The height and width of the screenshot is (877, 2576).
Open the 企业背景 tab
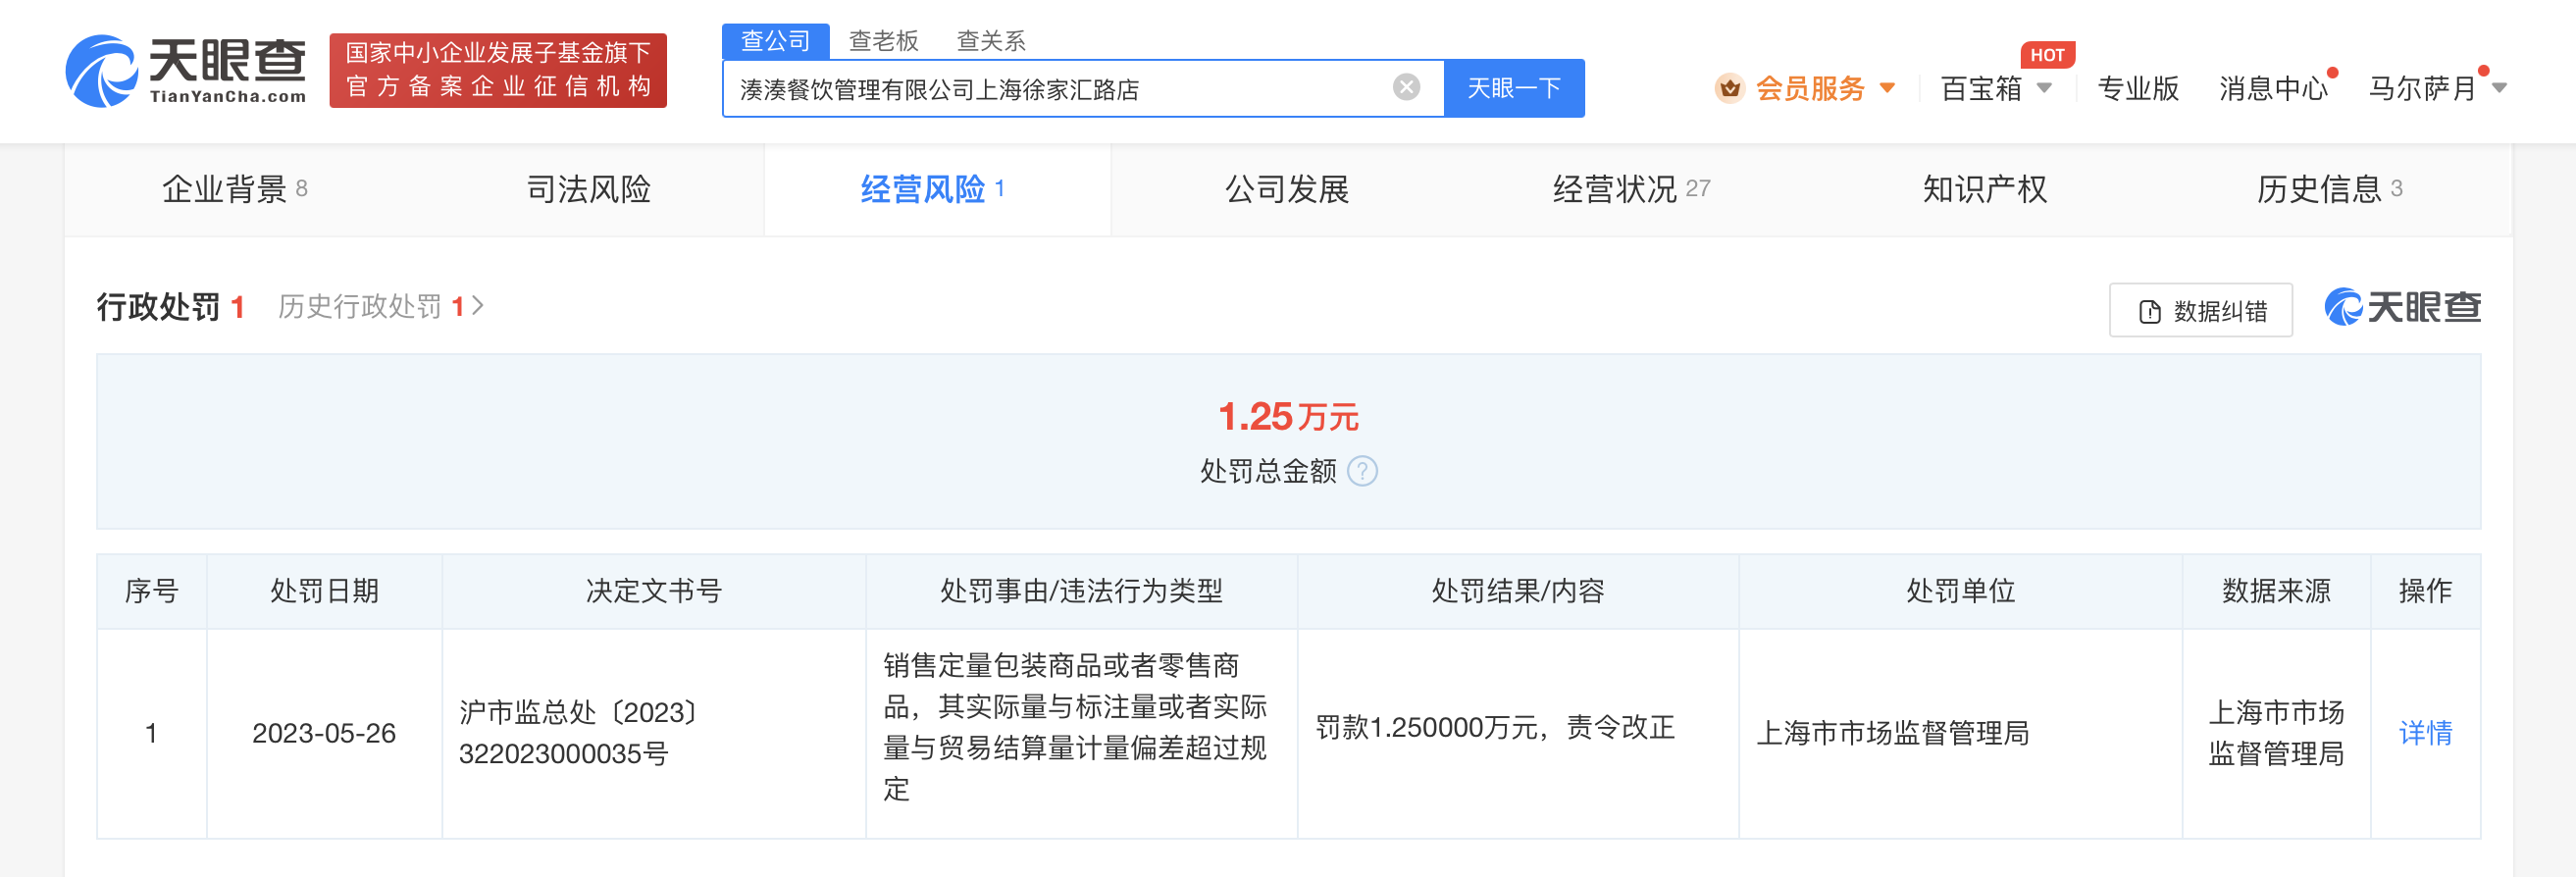[235, 189]
